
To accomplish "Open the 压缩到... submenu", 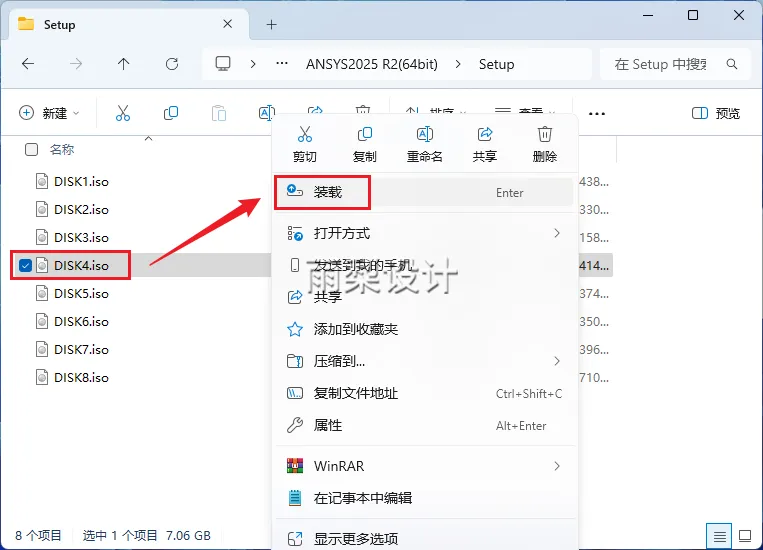I will (x=424, y=361).
